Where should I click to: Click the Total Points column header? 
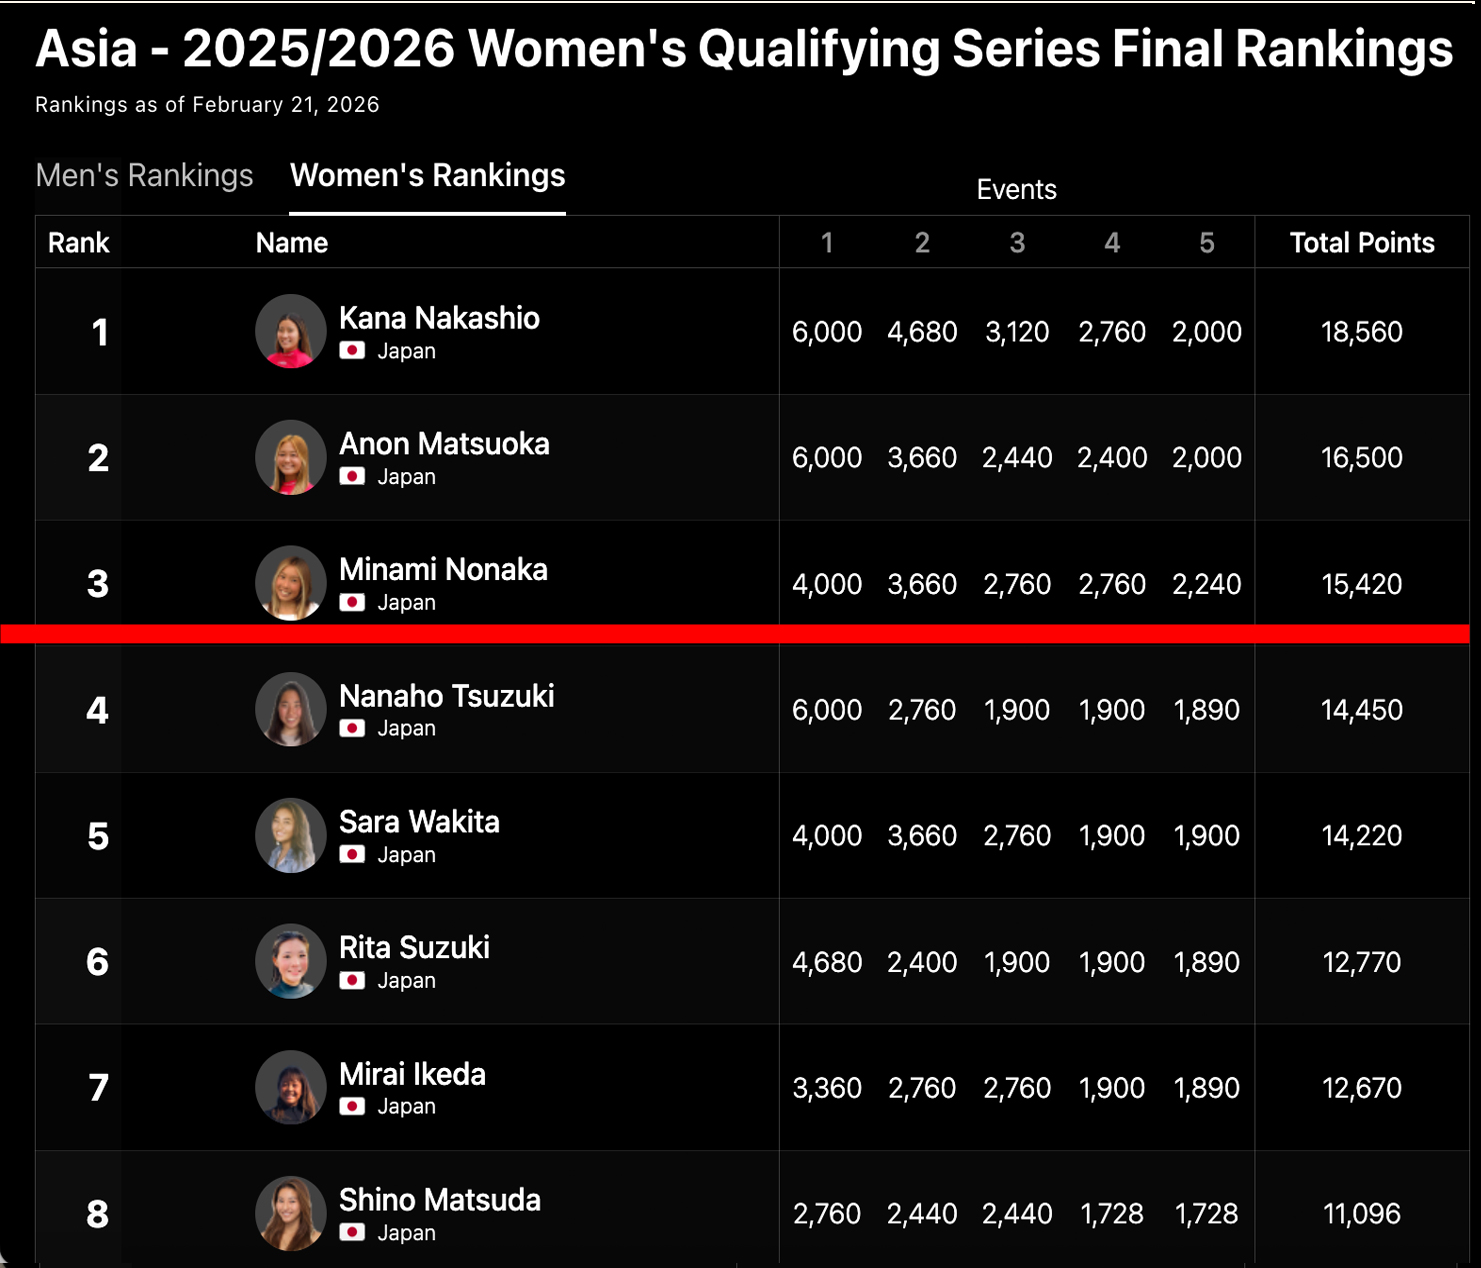pyautogui.click(x=1361, y=243)
